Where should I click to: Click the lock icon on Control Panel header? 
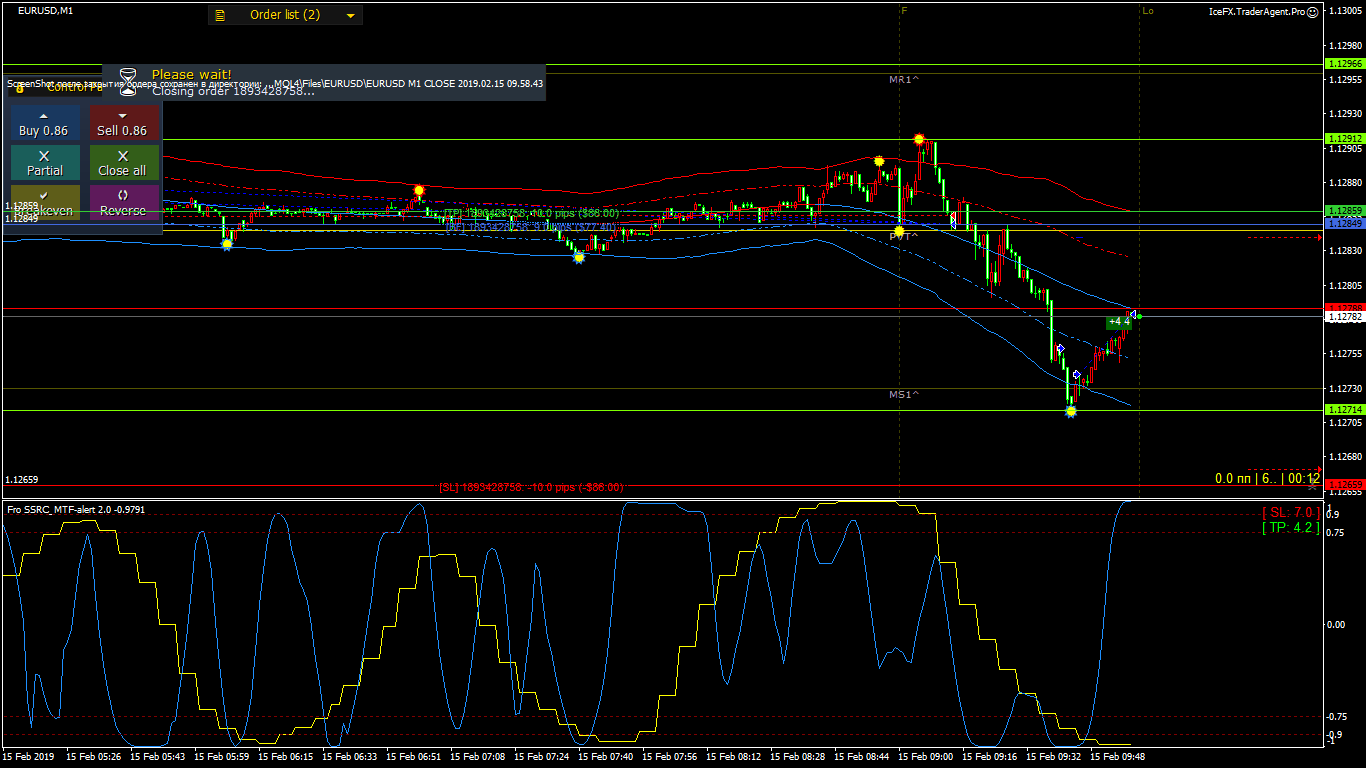(20, 87)
